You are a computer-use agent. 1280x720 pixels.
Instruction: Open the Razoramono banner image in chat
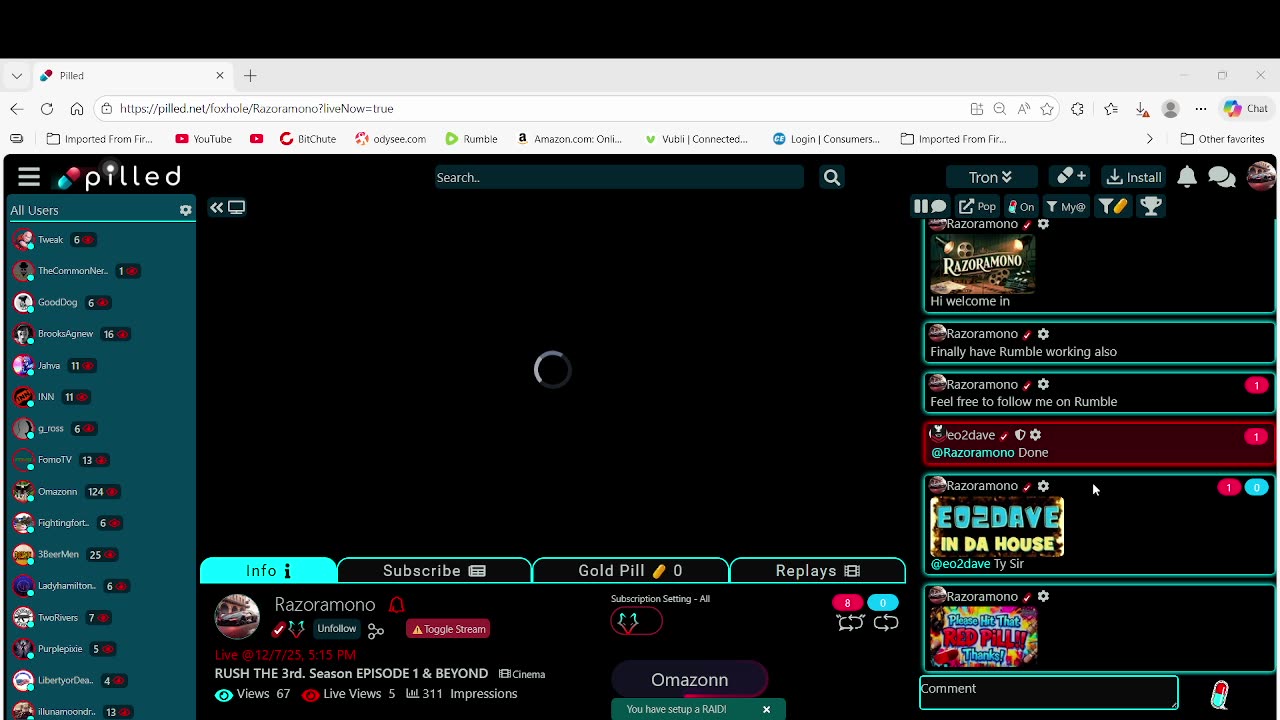click(x=983, y=264)
